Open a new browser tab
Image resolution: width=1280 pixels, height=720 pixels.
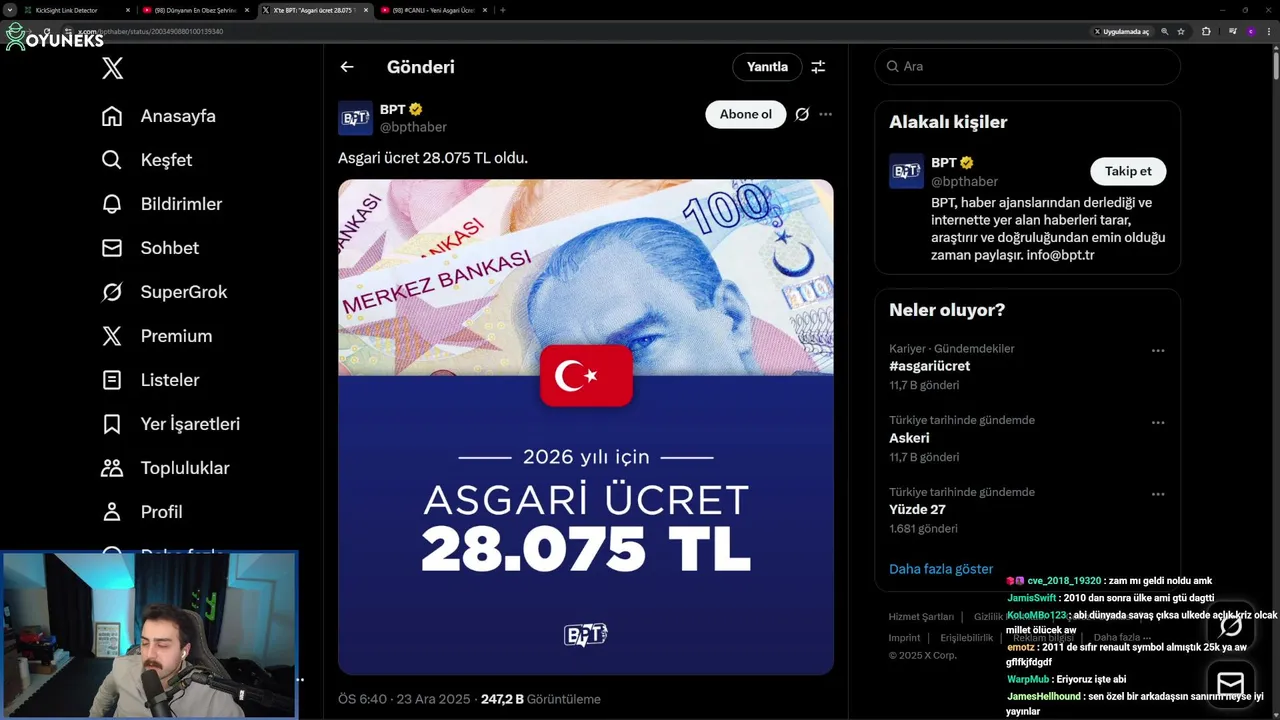click(x=502, y=10)
